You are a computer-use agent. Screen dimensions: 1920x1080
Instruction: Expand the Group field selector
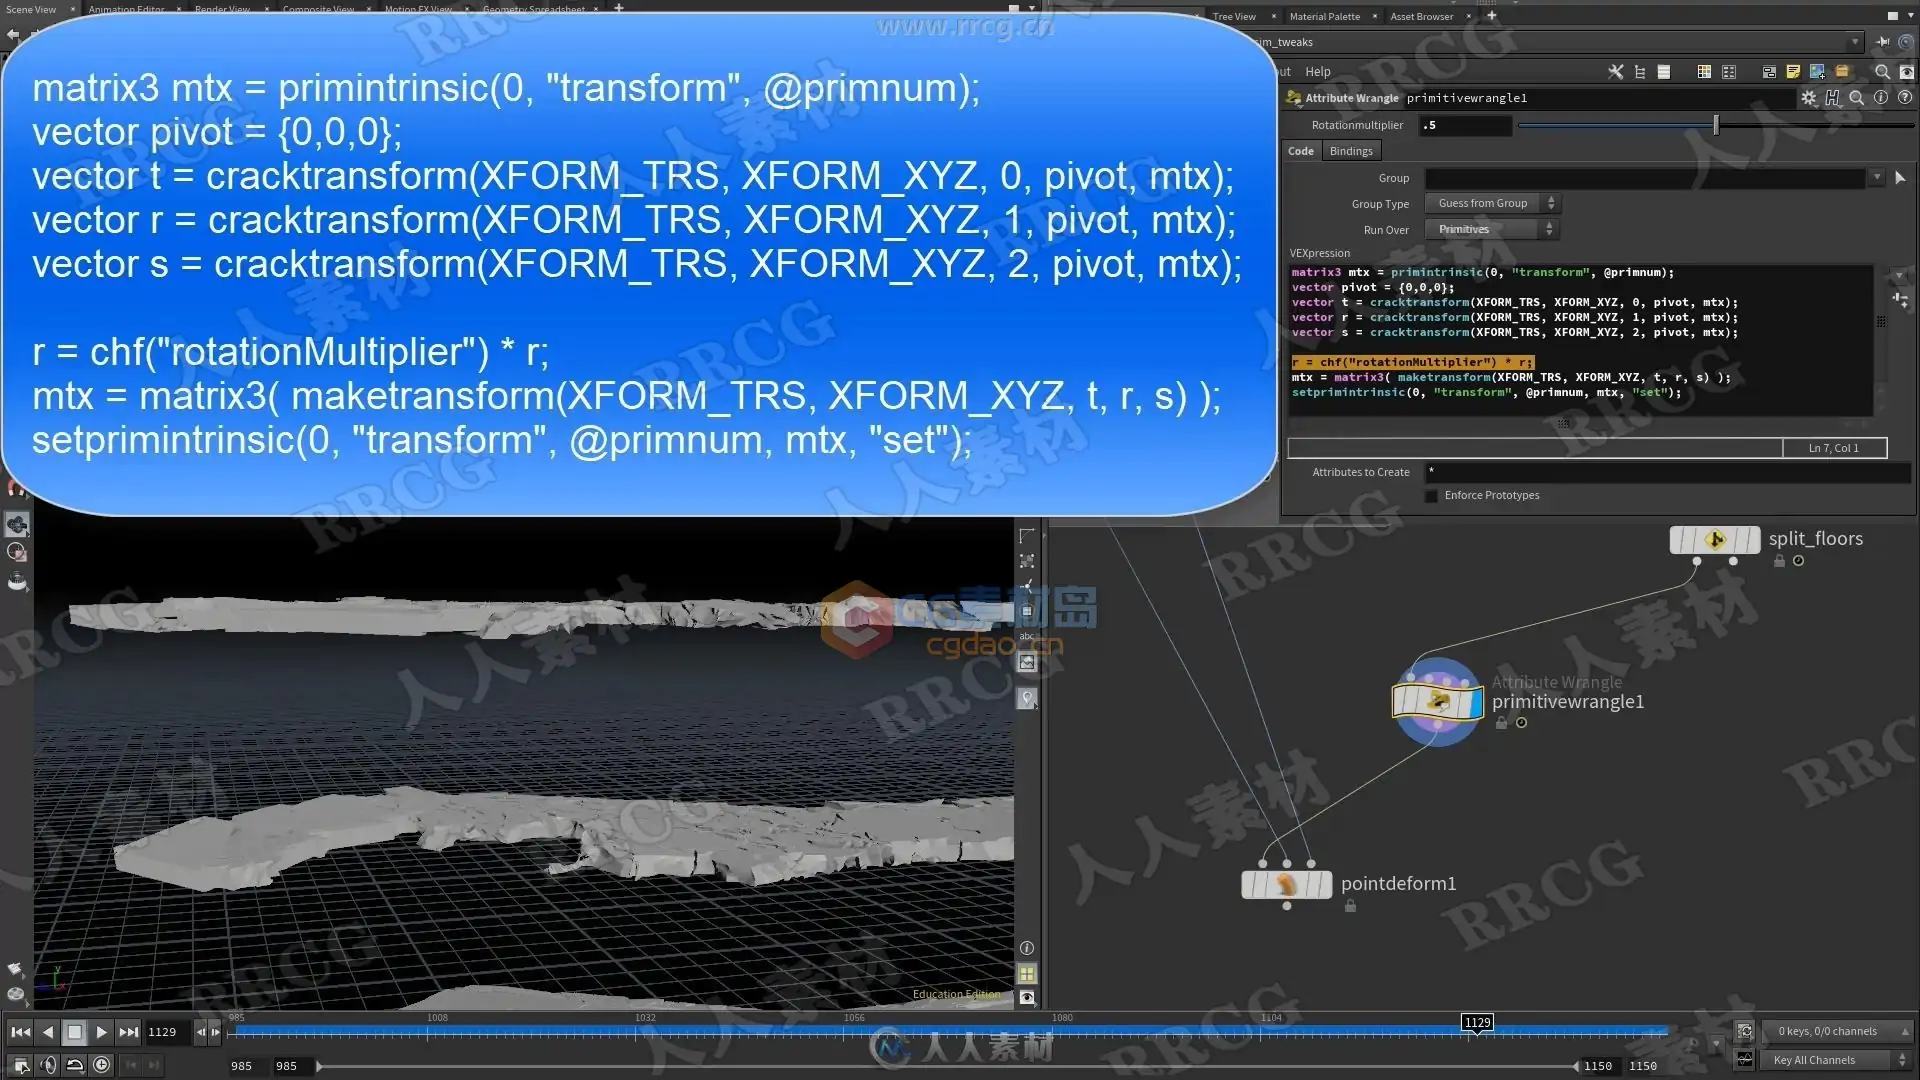coord(1874,177)
